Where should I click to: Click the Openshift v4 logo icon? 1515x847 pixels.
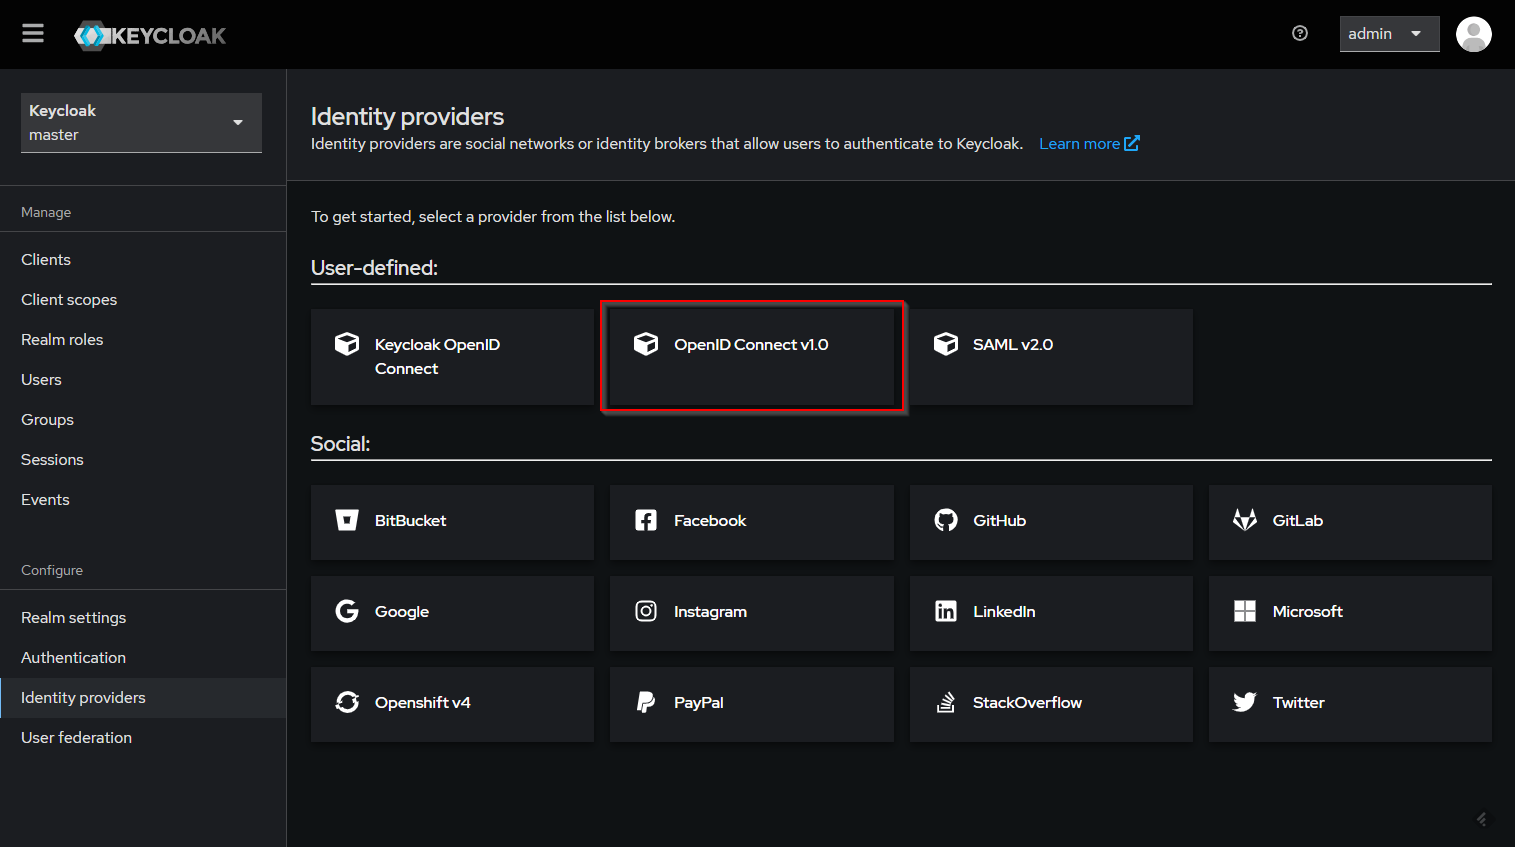tap(347, 702)
